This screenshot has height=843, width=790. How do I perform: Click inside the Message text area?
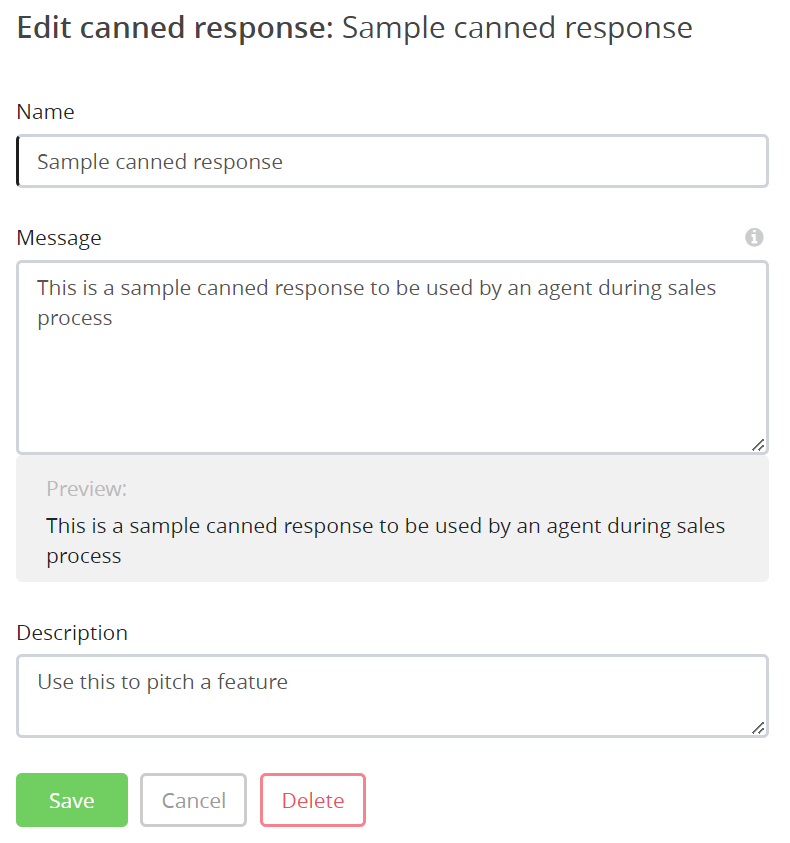(x=392, y=380)
